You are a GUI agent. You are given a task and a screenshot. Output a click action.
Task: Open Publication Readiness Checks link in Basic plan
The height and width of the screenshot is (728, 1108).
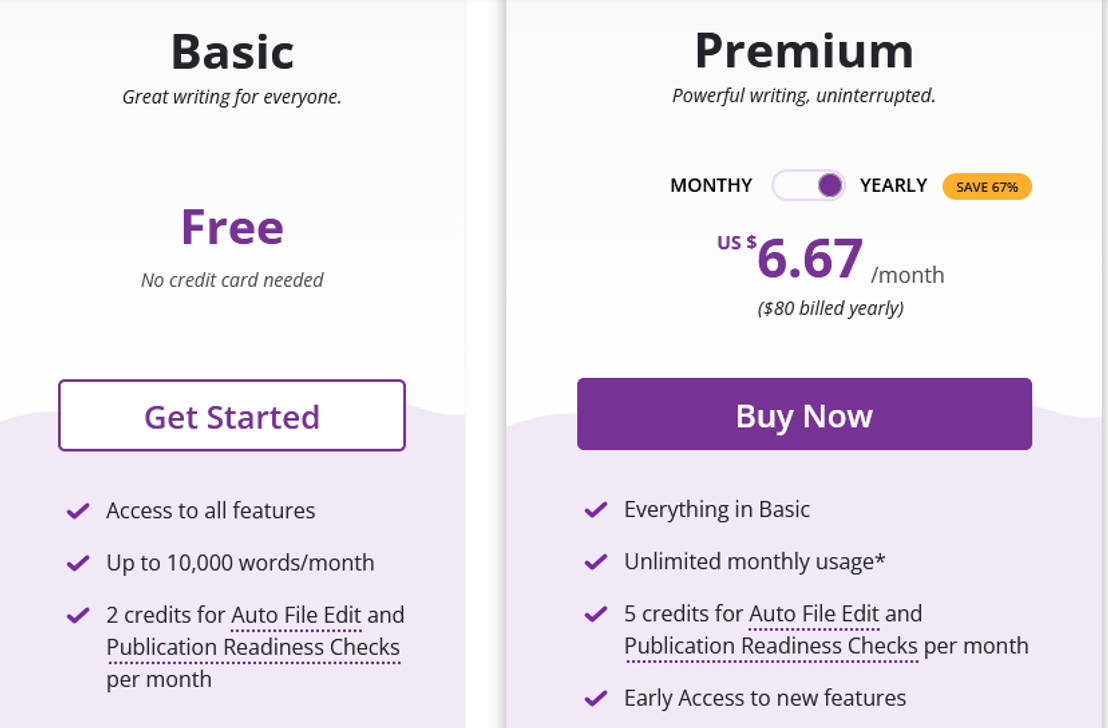[253, 647]
